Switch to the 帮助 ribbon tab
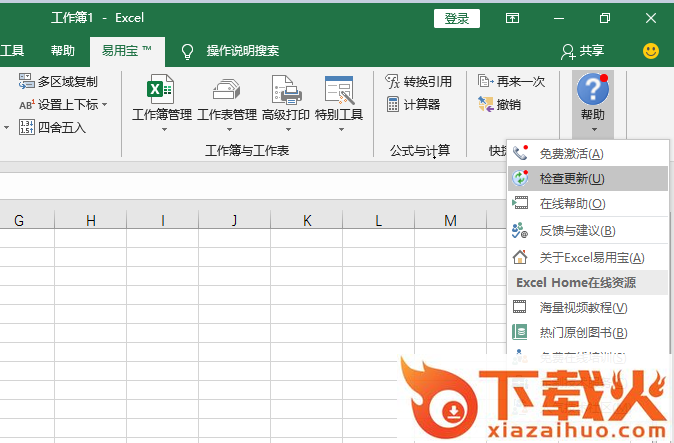Viewport: 674px width, 443px height. click(63, 51)
